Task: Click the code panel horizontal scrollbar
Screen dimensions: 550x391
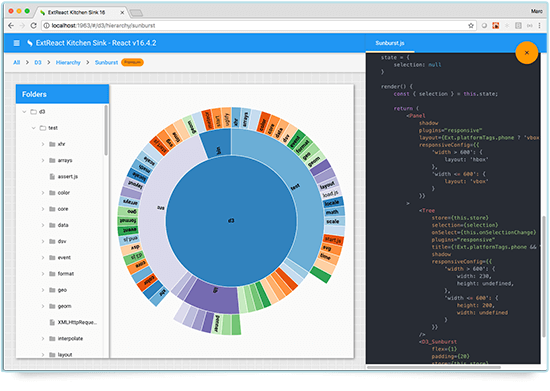Action: tap(434, 368)
